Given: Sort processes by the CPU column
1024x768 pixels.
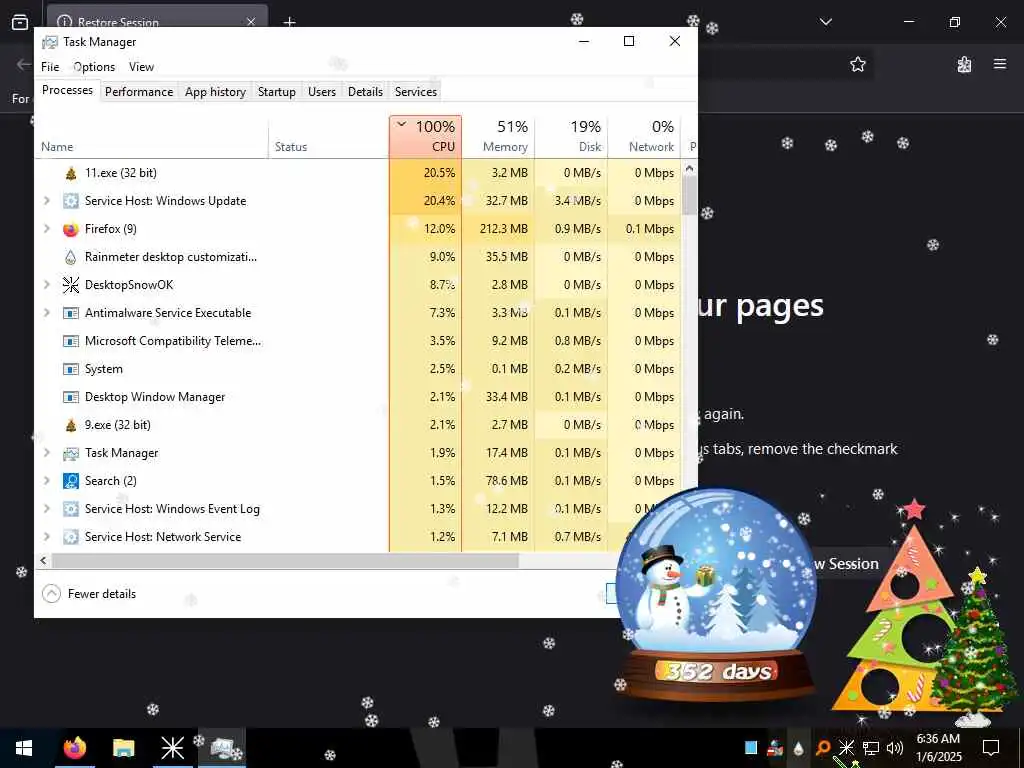Looking at the screenshot, I should point(426,137).
